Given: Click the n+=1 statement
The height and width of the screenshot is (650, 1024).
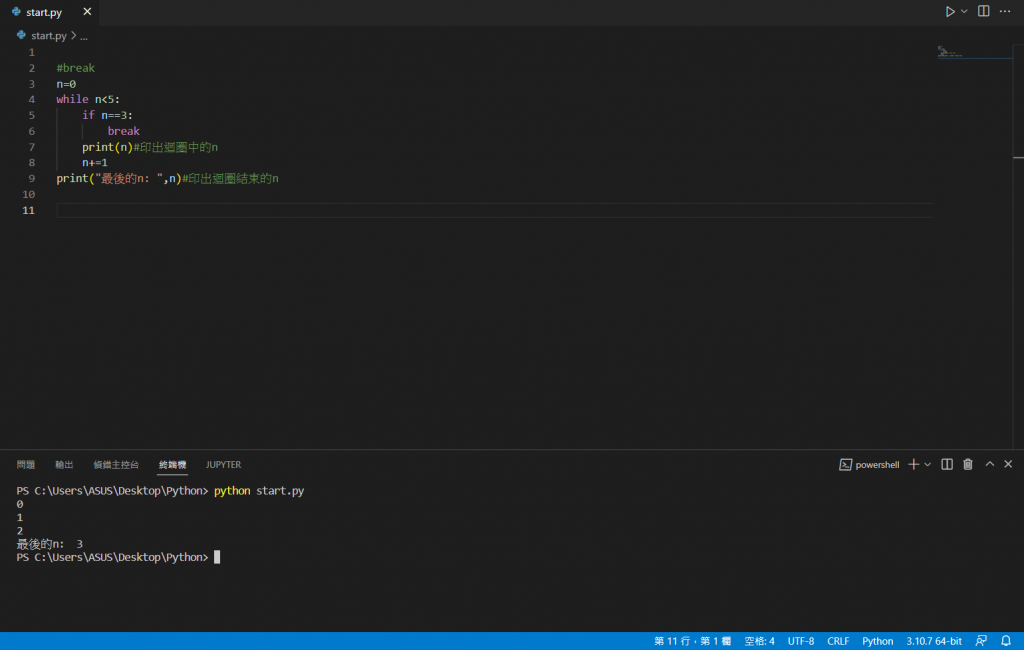Looking at the screenshot, I should [95, 163].
